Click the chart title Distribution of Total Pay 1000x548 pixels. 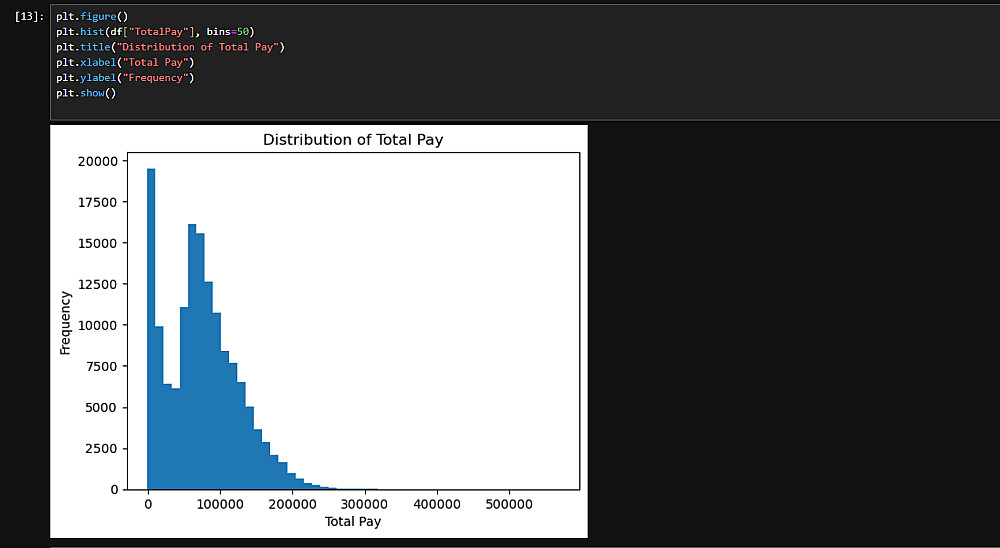coord(353,140)
